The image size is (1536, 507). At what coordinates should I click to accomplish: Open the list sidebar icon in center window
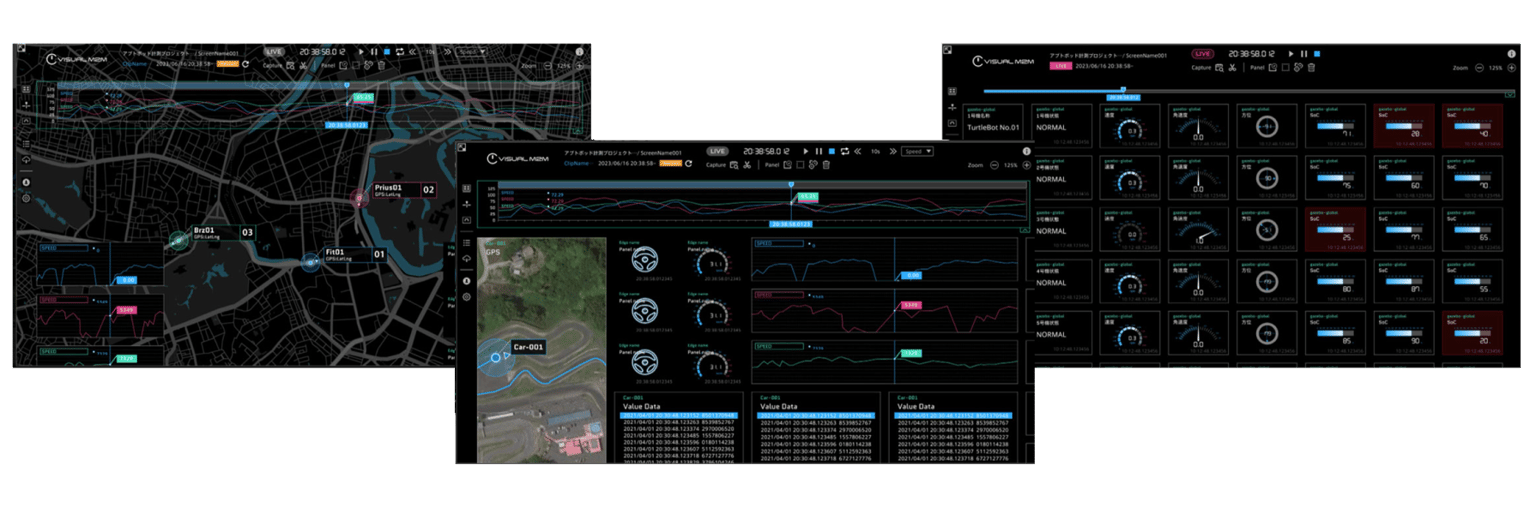coord(467,243)
